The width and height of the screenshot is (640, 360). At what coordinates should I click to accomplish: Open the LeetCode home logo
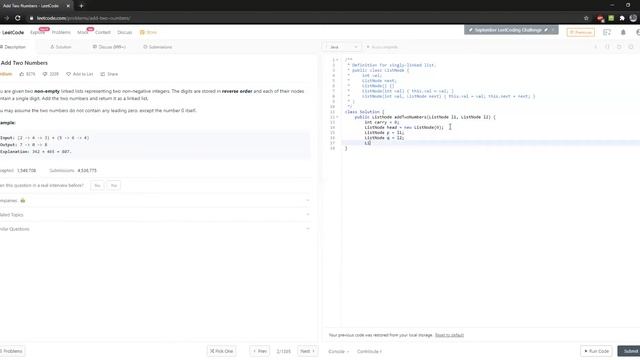(12, 32)
